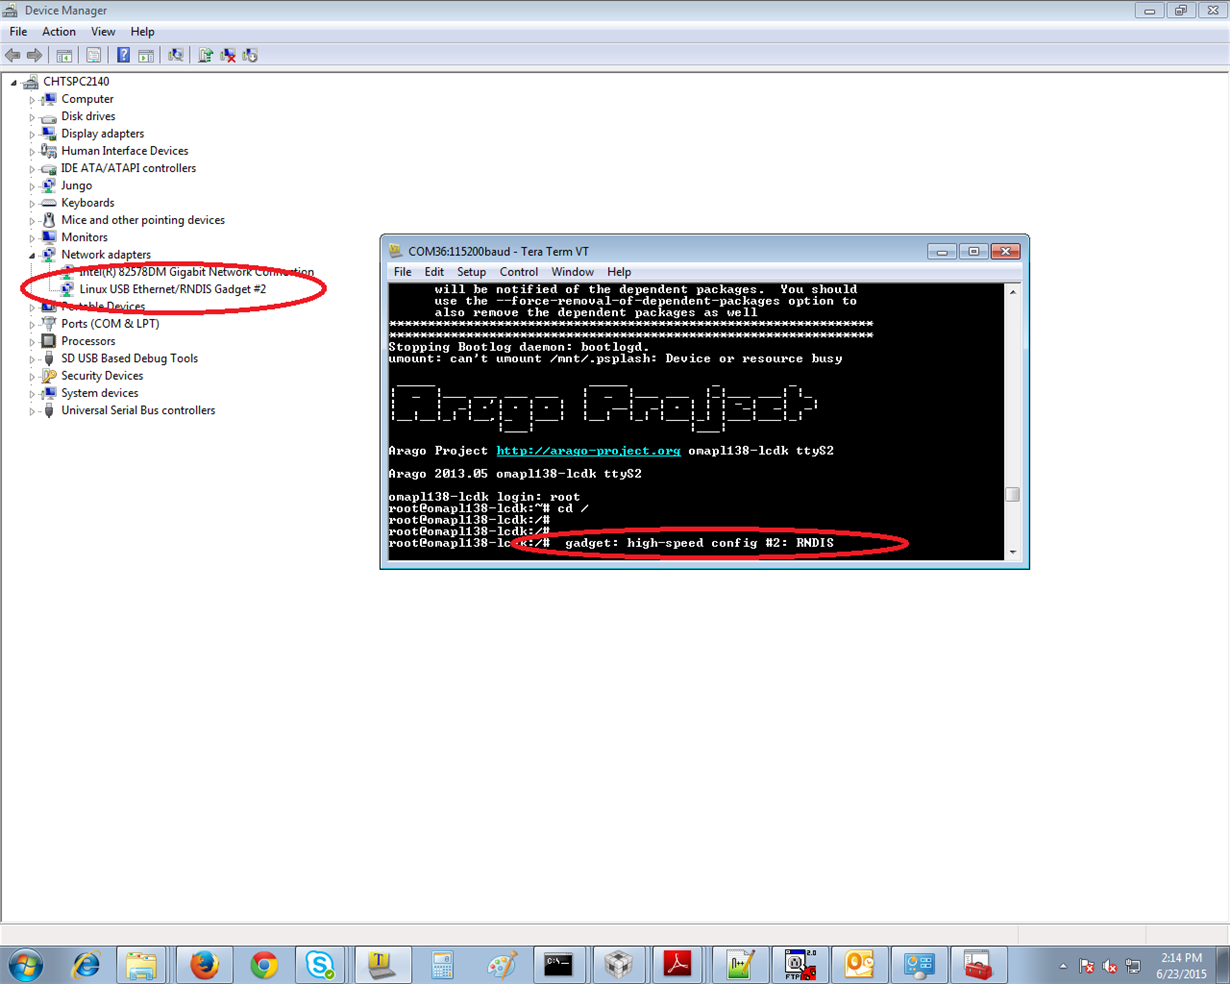
Task: Select Intel(R) 82578DM Gigabit Network Connection
Action: [x=196, y=272]
